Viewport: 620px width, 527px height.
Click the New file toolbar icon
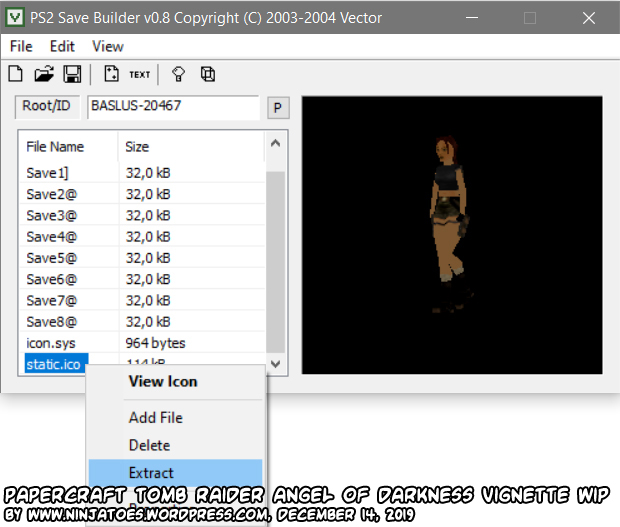coord(16,74)
